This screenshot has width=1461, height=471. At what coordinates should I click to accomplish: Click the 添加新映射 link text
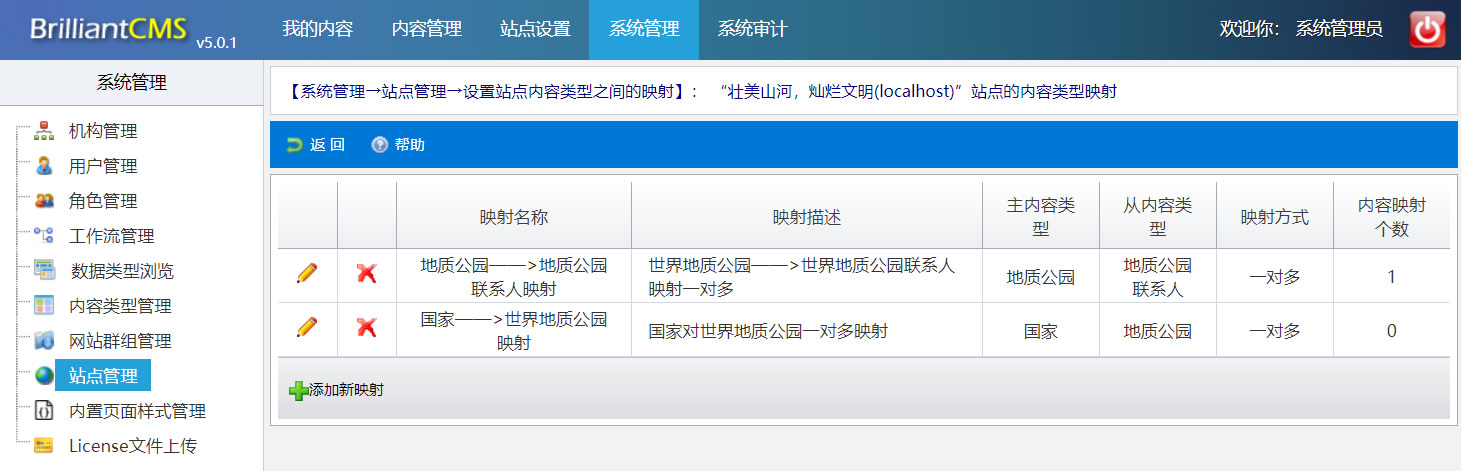click(346, 390)
